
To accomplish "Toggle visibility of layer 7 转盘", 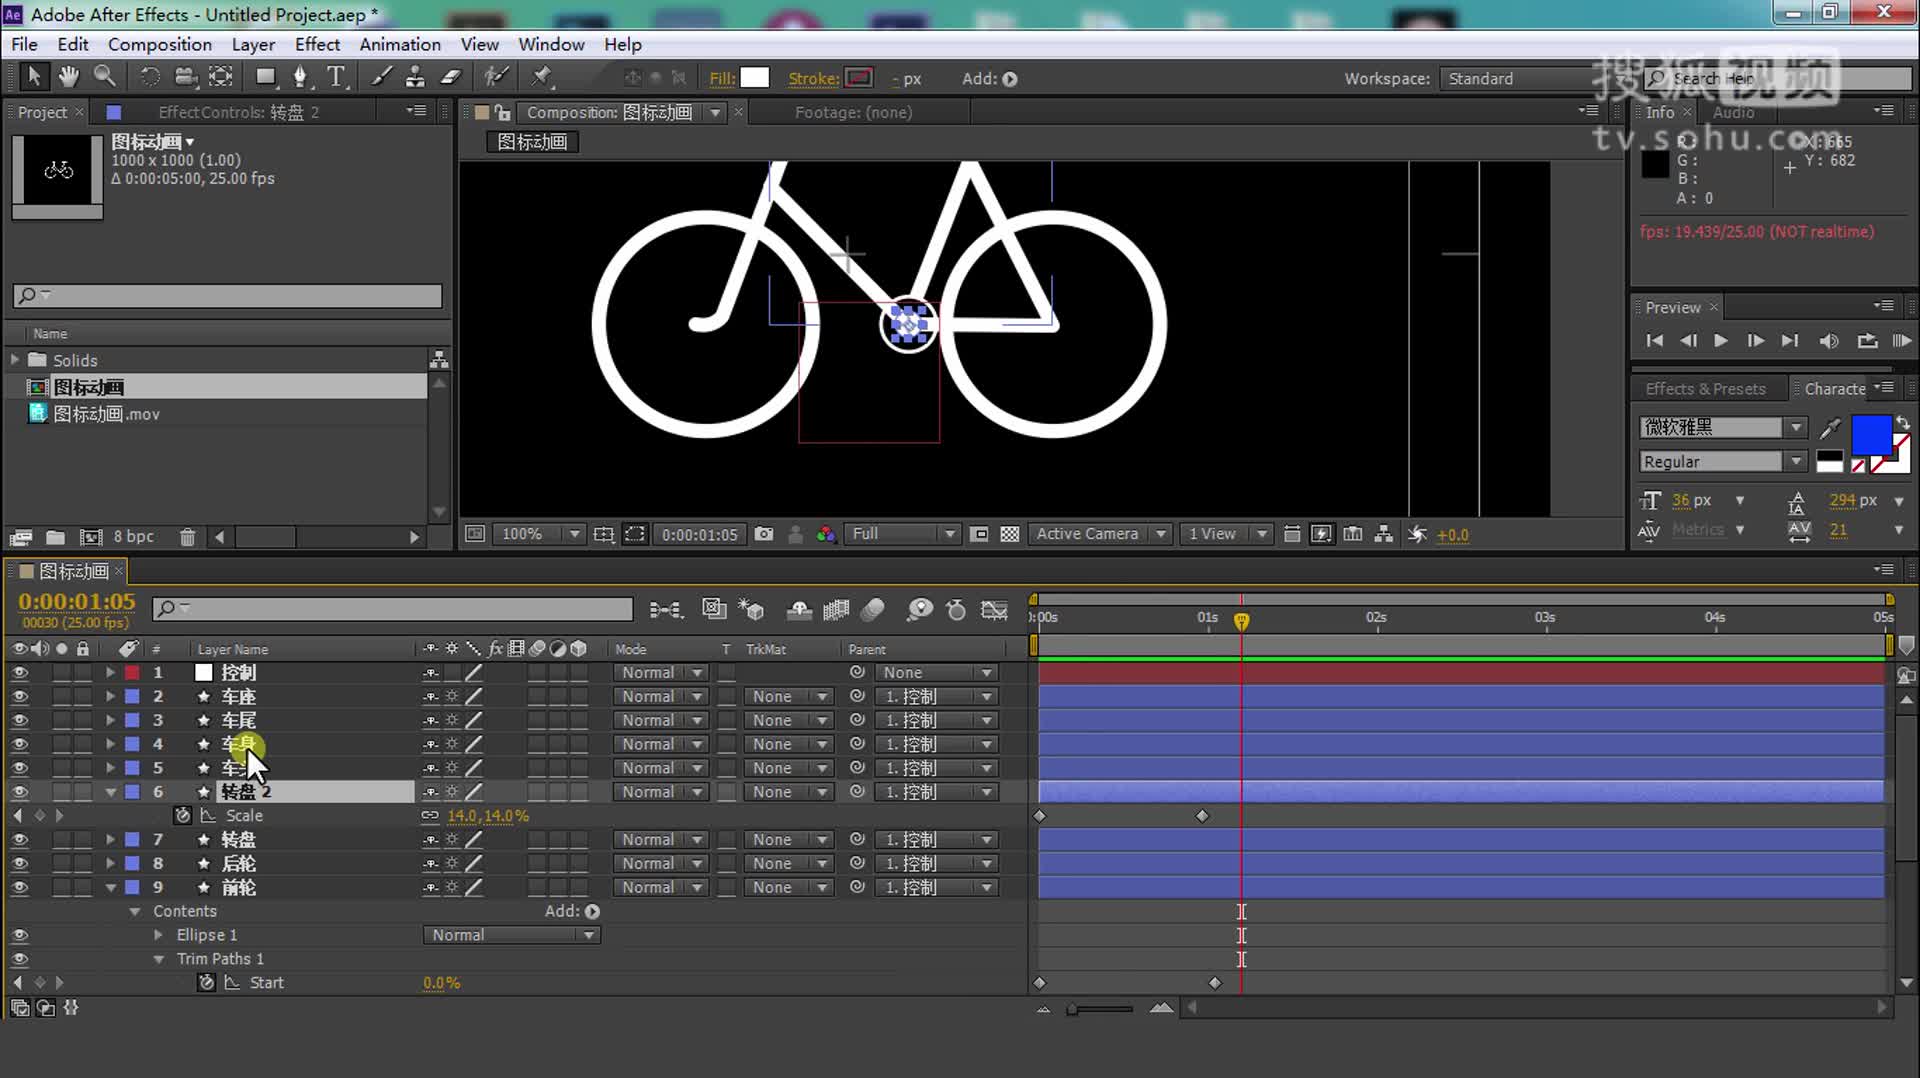I will pyautogui.click(x=19, y=839).
